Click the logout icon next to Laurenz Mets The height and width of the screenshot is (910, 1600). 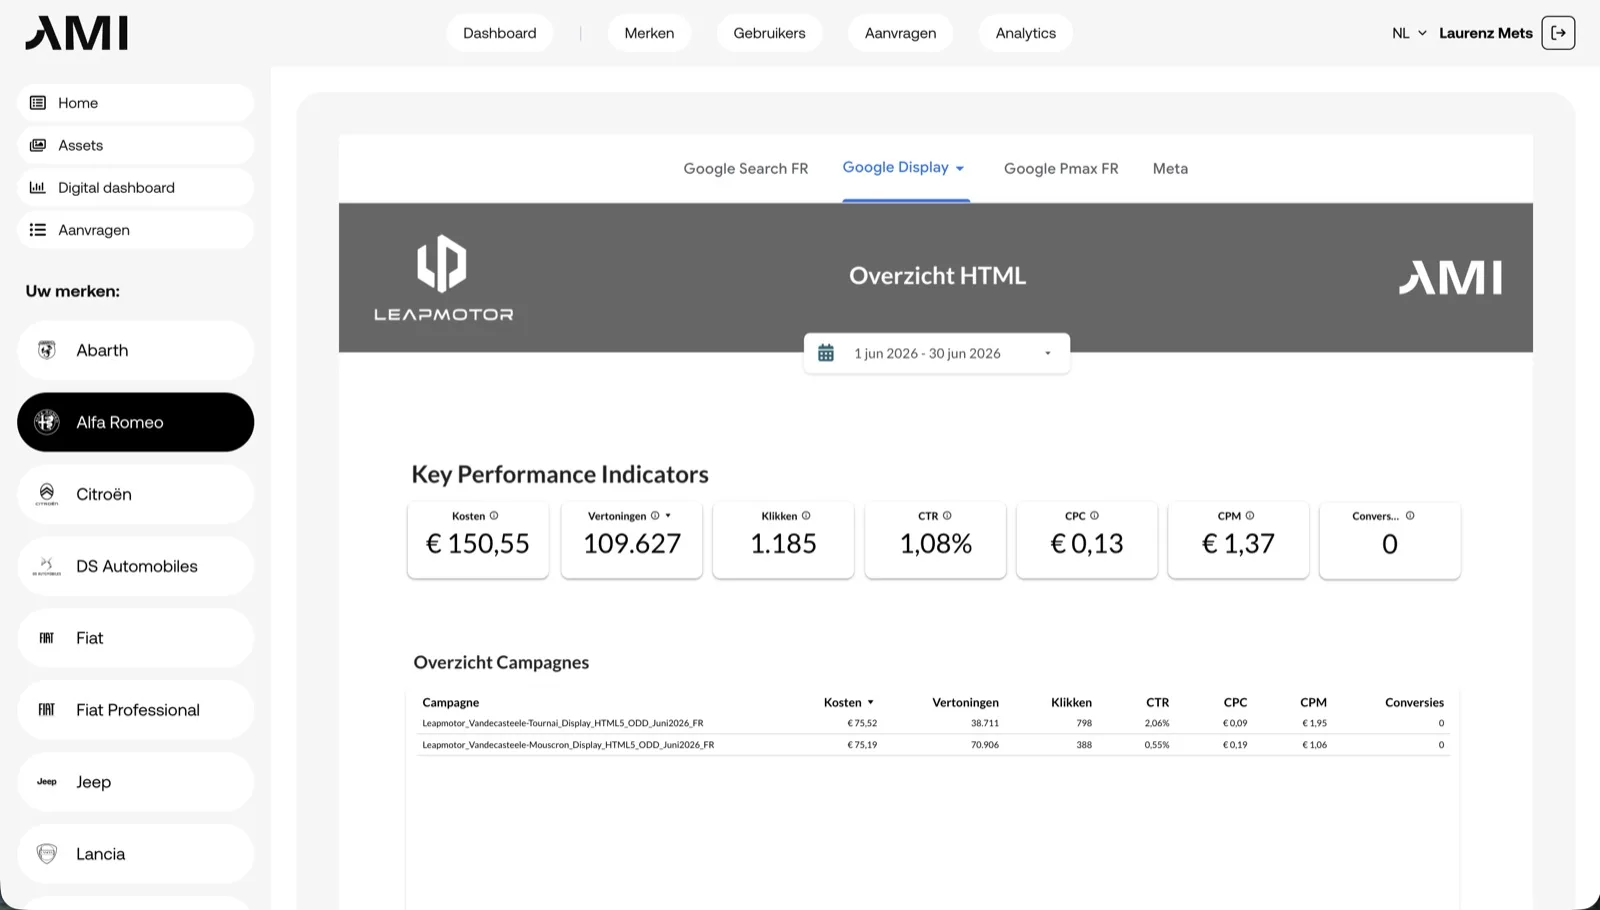click(1558, 33)
